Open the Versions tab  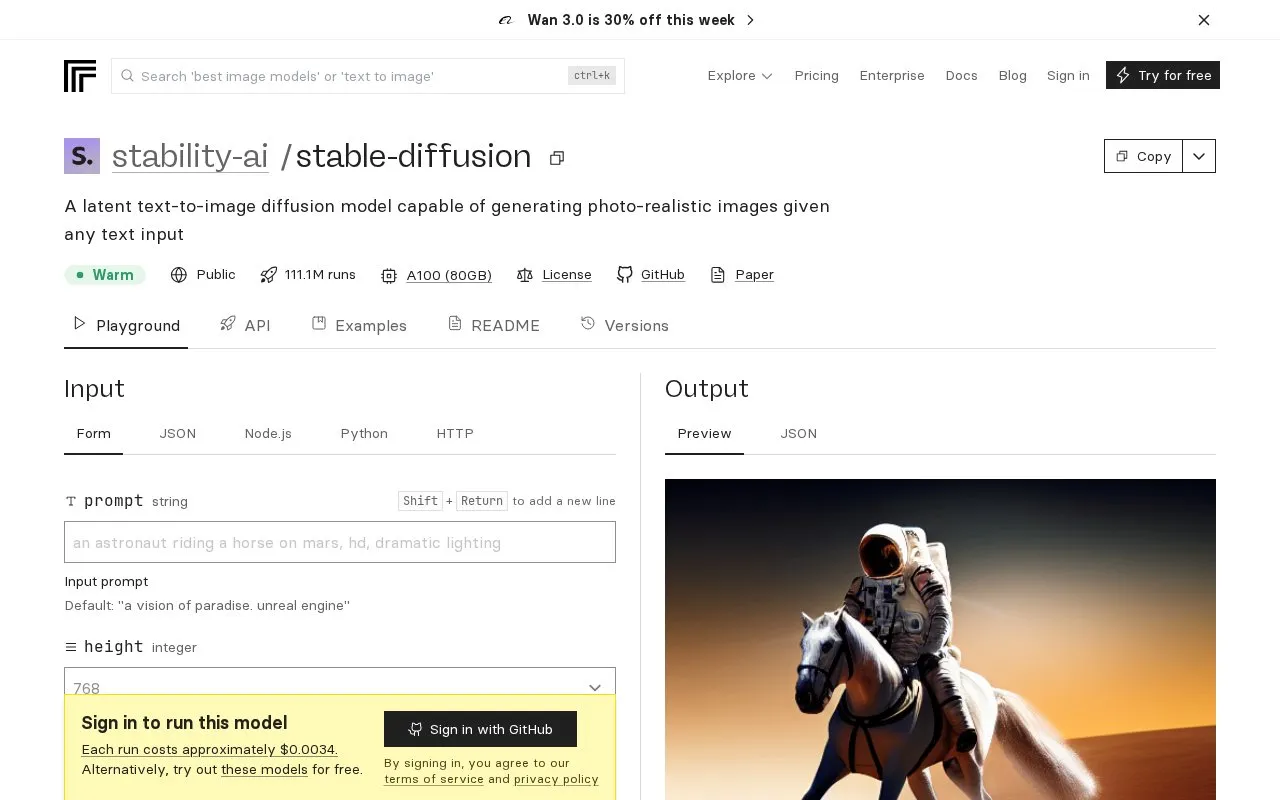624,325
